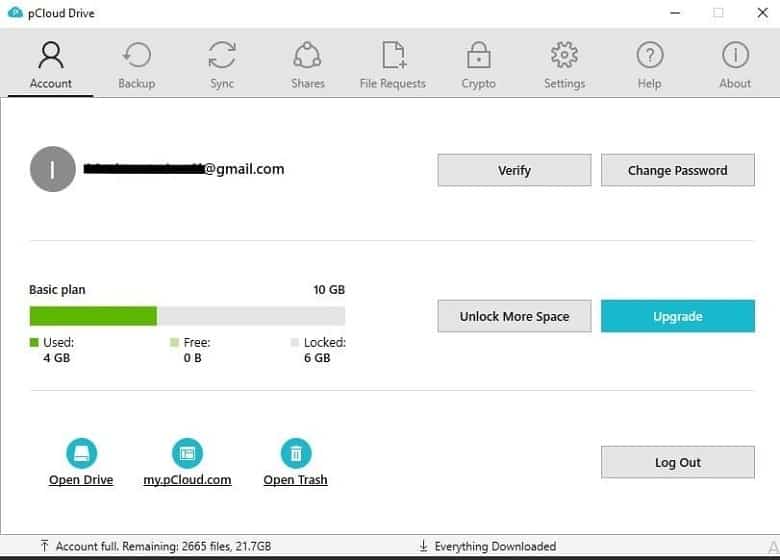Image resolution: width=780 pixels, height=560 pixels.
Task: Open the Help tab
Action: tap(650, 65)
